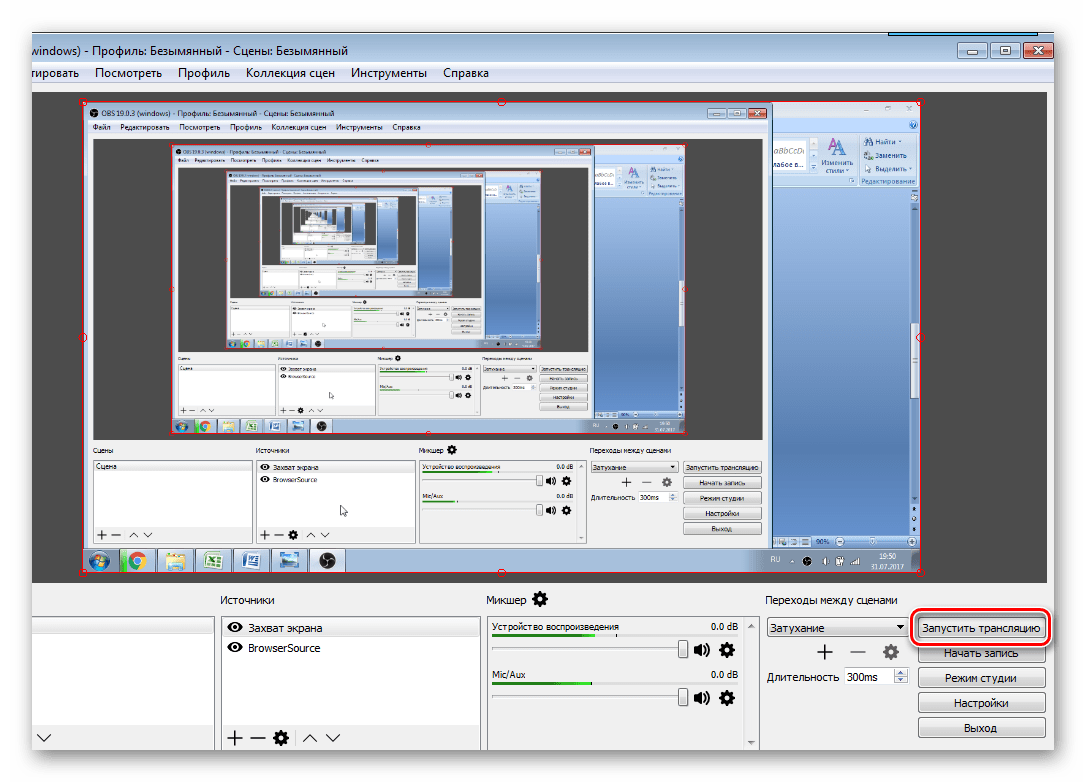Mute the desktop audio playback device
This screenshot has width=1086, height=782.
click(702, 650)
